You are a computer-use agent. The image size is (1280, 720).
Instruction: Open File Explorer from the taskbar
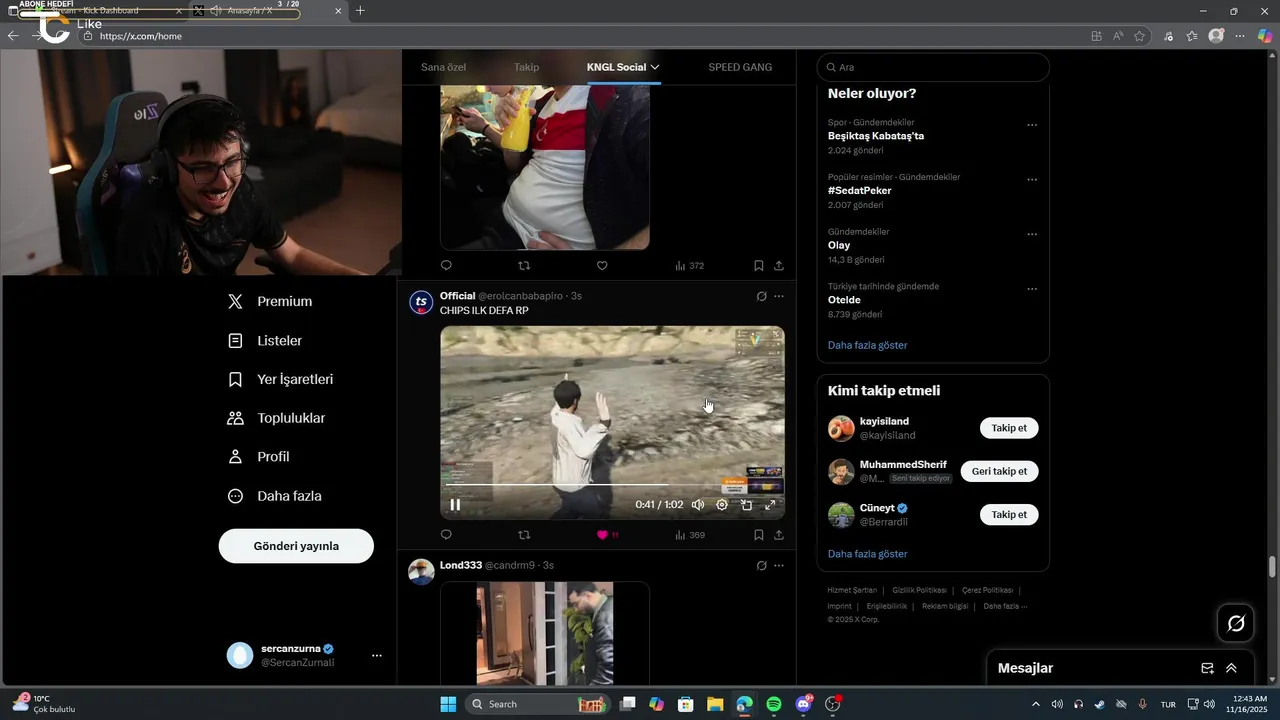pyautogui.click(x=715, y=704)
